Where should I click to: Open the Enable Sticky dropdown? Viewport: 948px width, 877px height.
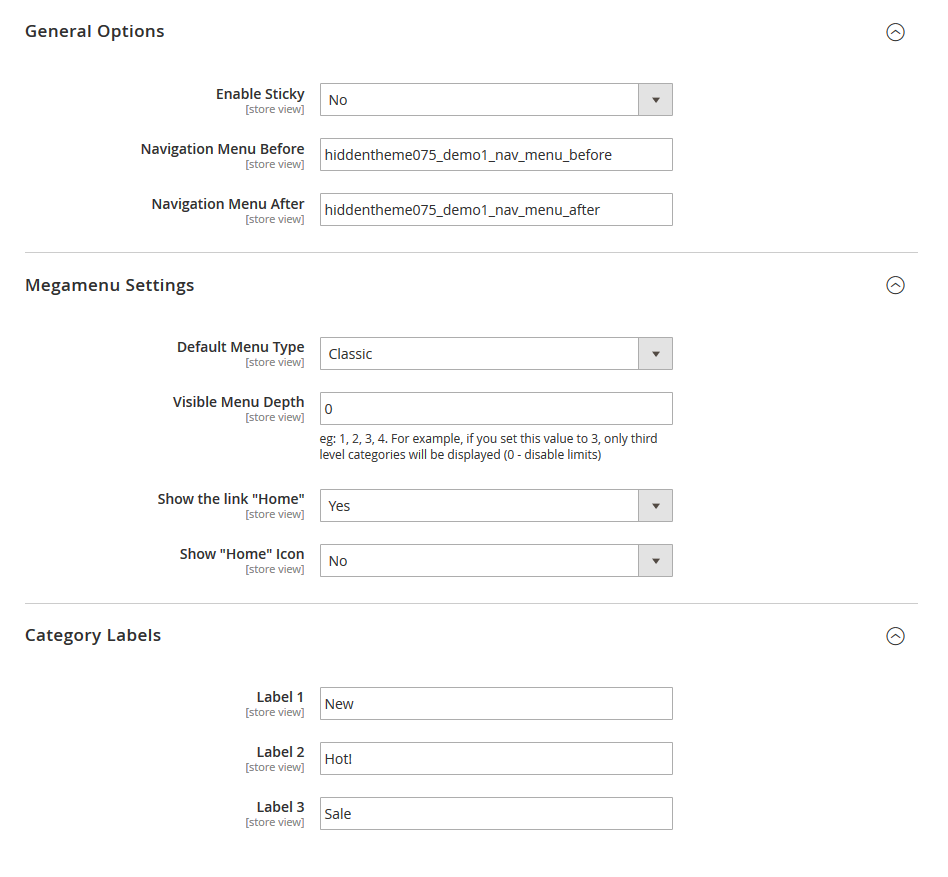(495, 100)
